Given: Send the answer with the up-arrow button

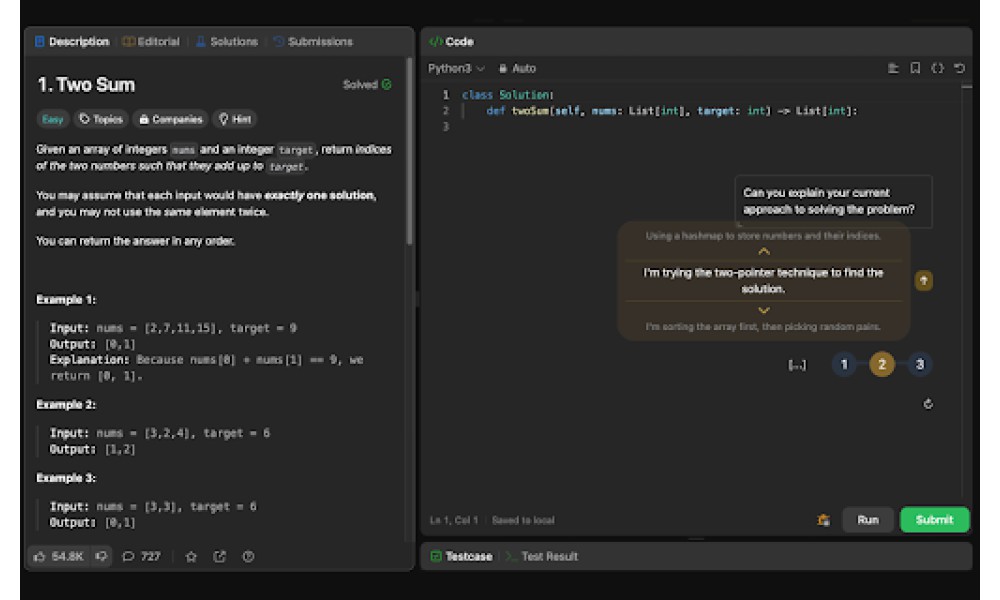Looking at the screenshot, I should click(923, 281).
